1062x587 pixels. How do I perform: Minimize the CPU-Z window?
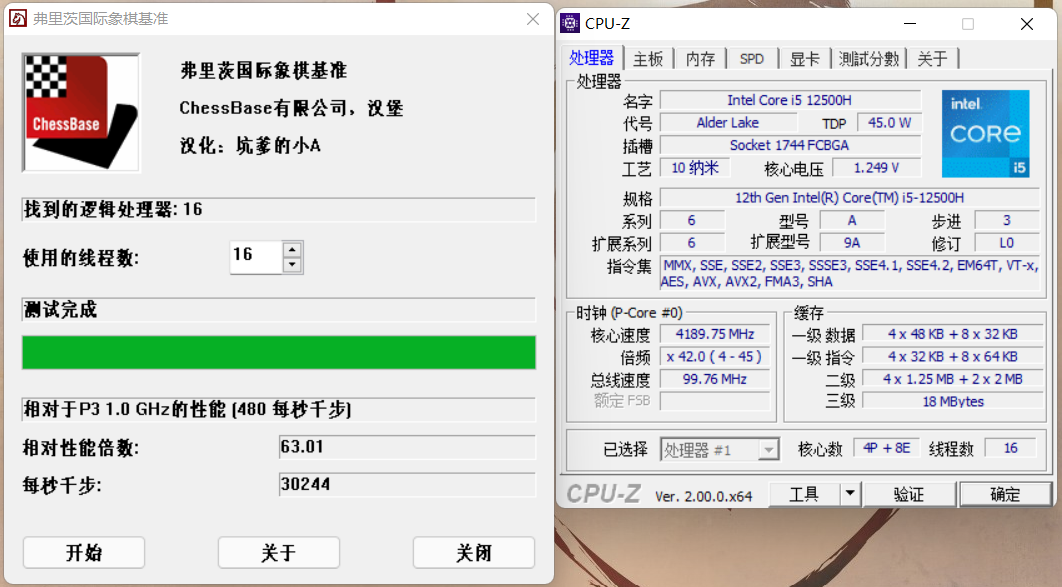pos(910,24)
